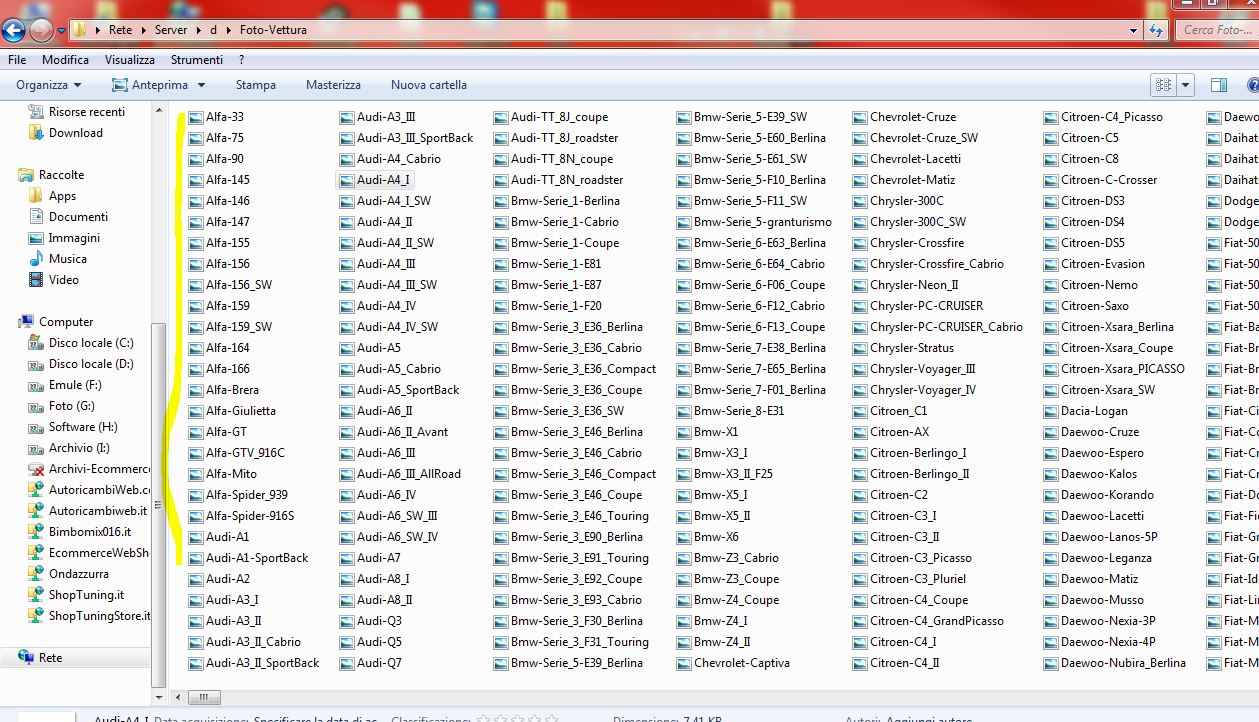Click Foto-Vettura in address breadcrumb
The image size is (1259, 722).
[x=273, y=30]
